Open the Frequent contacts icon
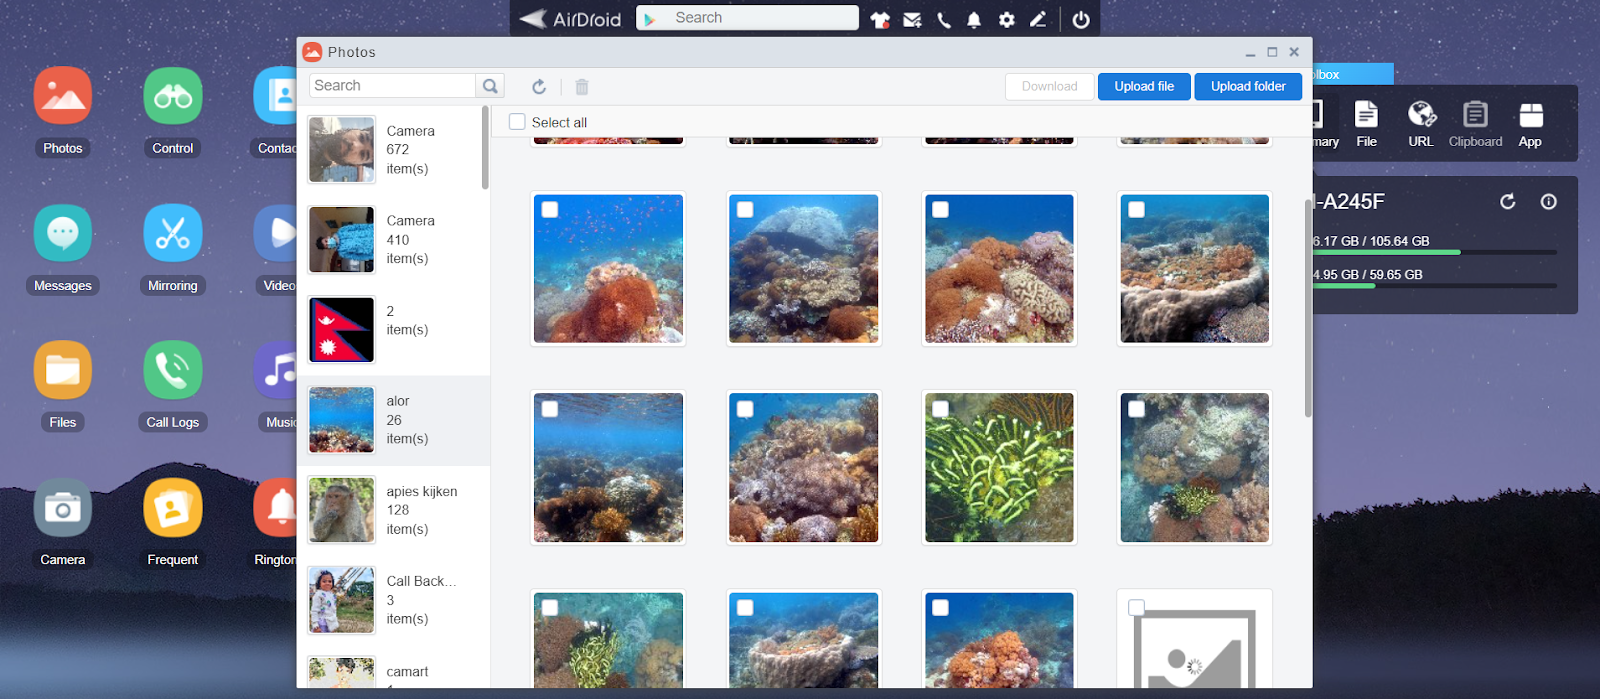Viewport: 1600px width, 699px height. 173,508
